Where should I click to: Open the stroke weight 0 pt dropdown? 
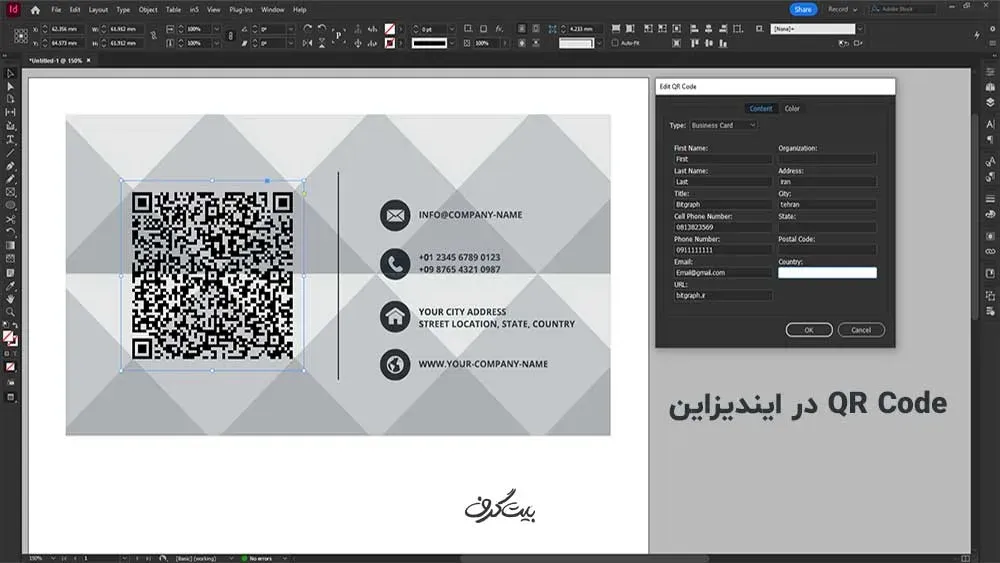[x=452, y=29]
